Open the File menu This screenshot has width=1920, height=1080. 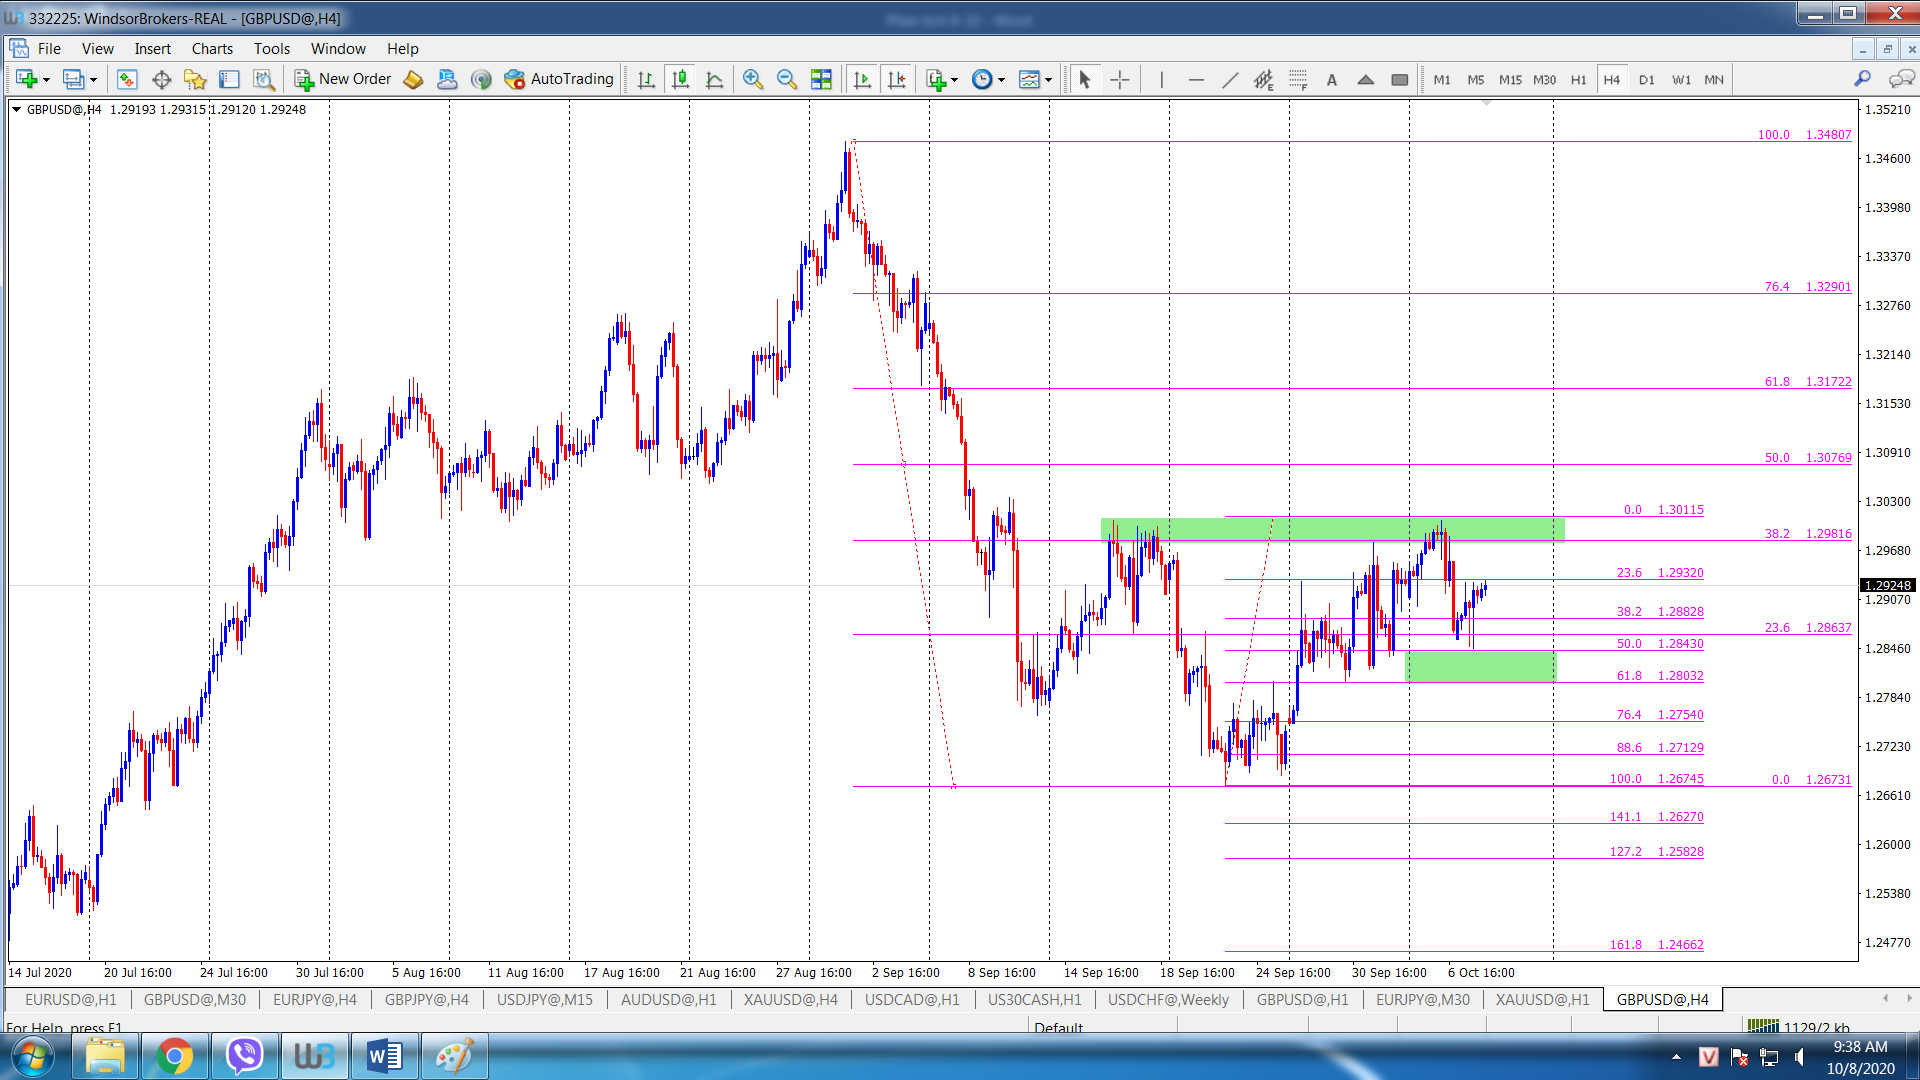click(49, 48)
